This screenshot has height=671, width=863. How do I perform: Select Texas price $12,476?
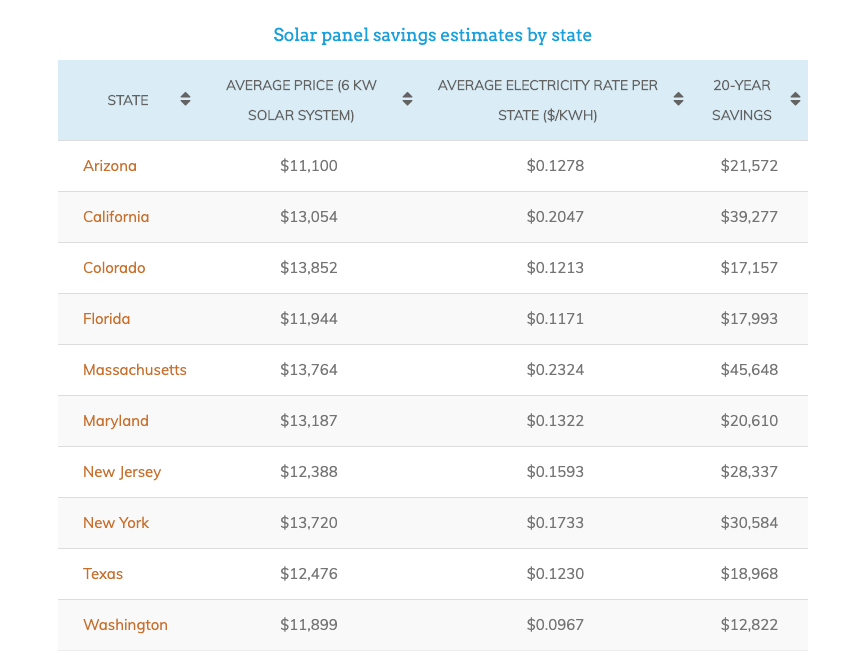coord(309,574)
